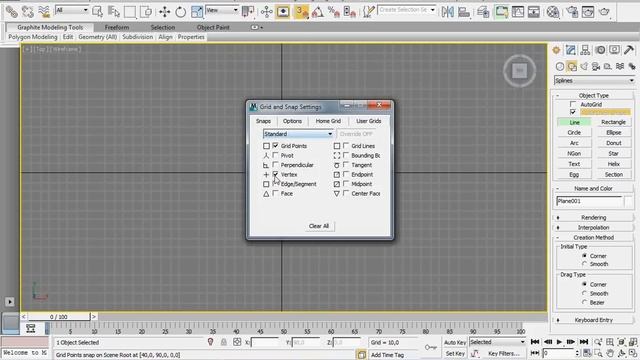This screenshot has height=360, width=640.
Task: Expand the Keyboard Entry rollout
Action: pos(593,320)
